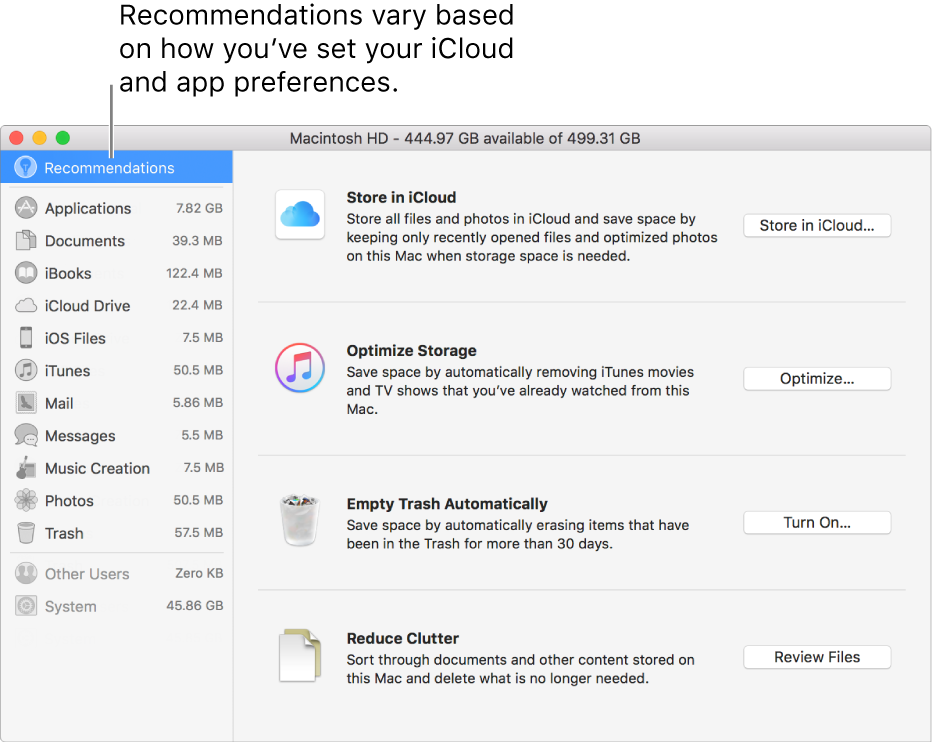Open Review Files for clutter
The height and width of the screenshot is (742, 934).
point(816,657)
